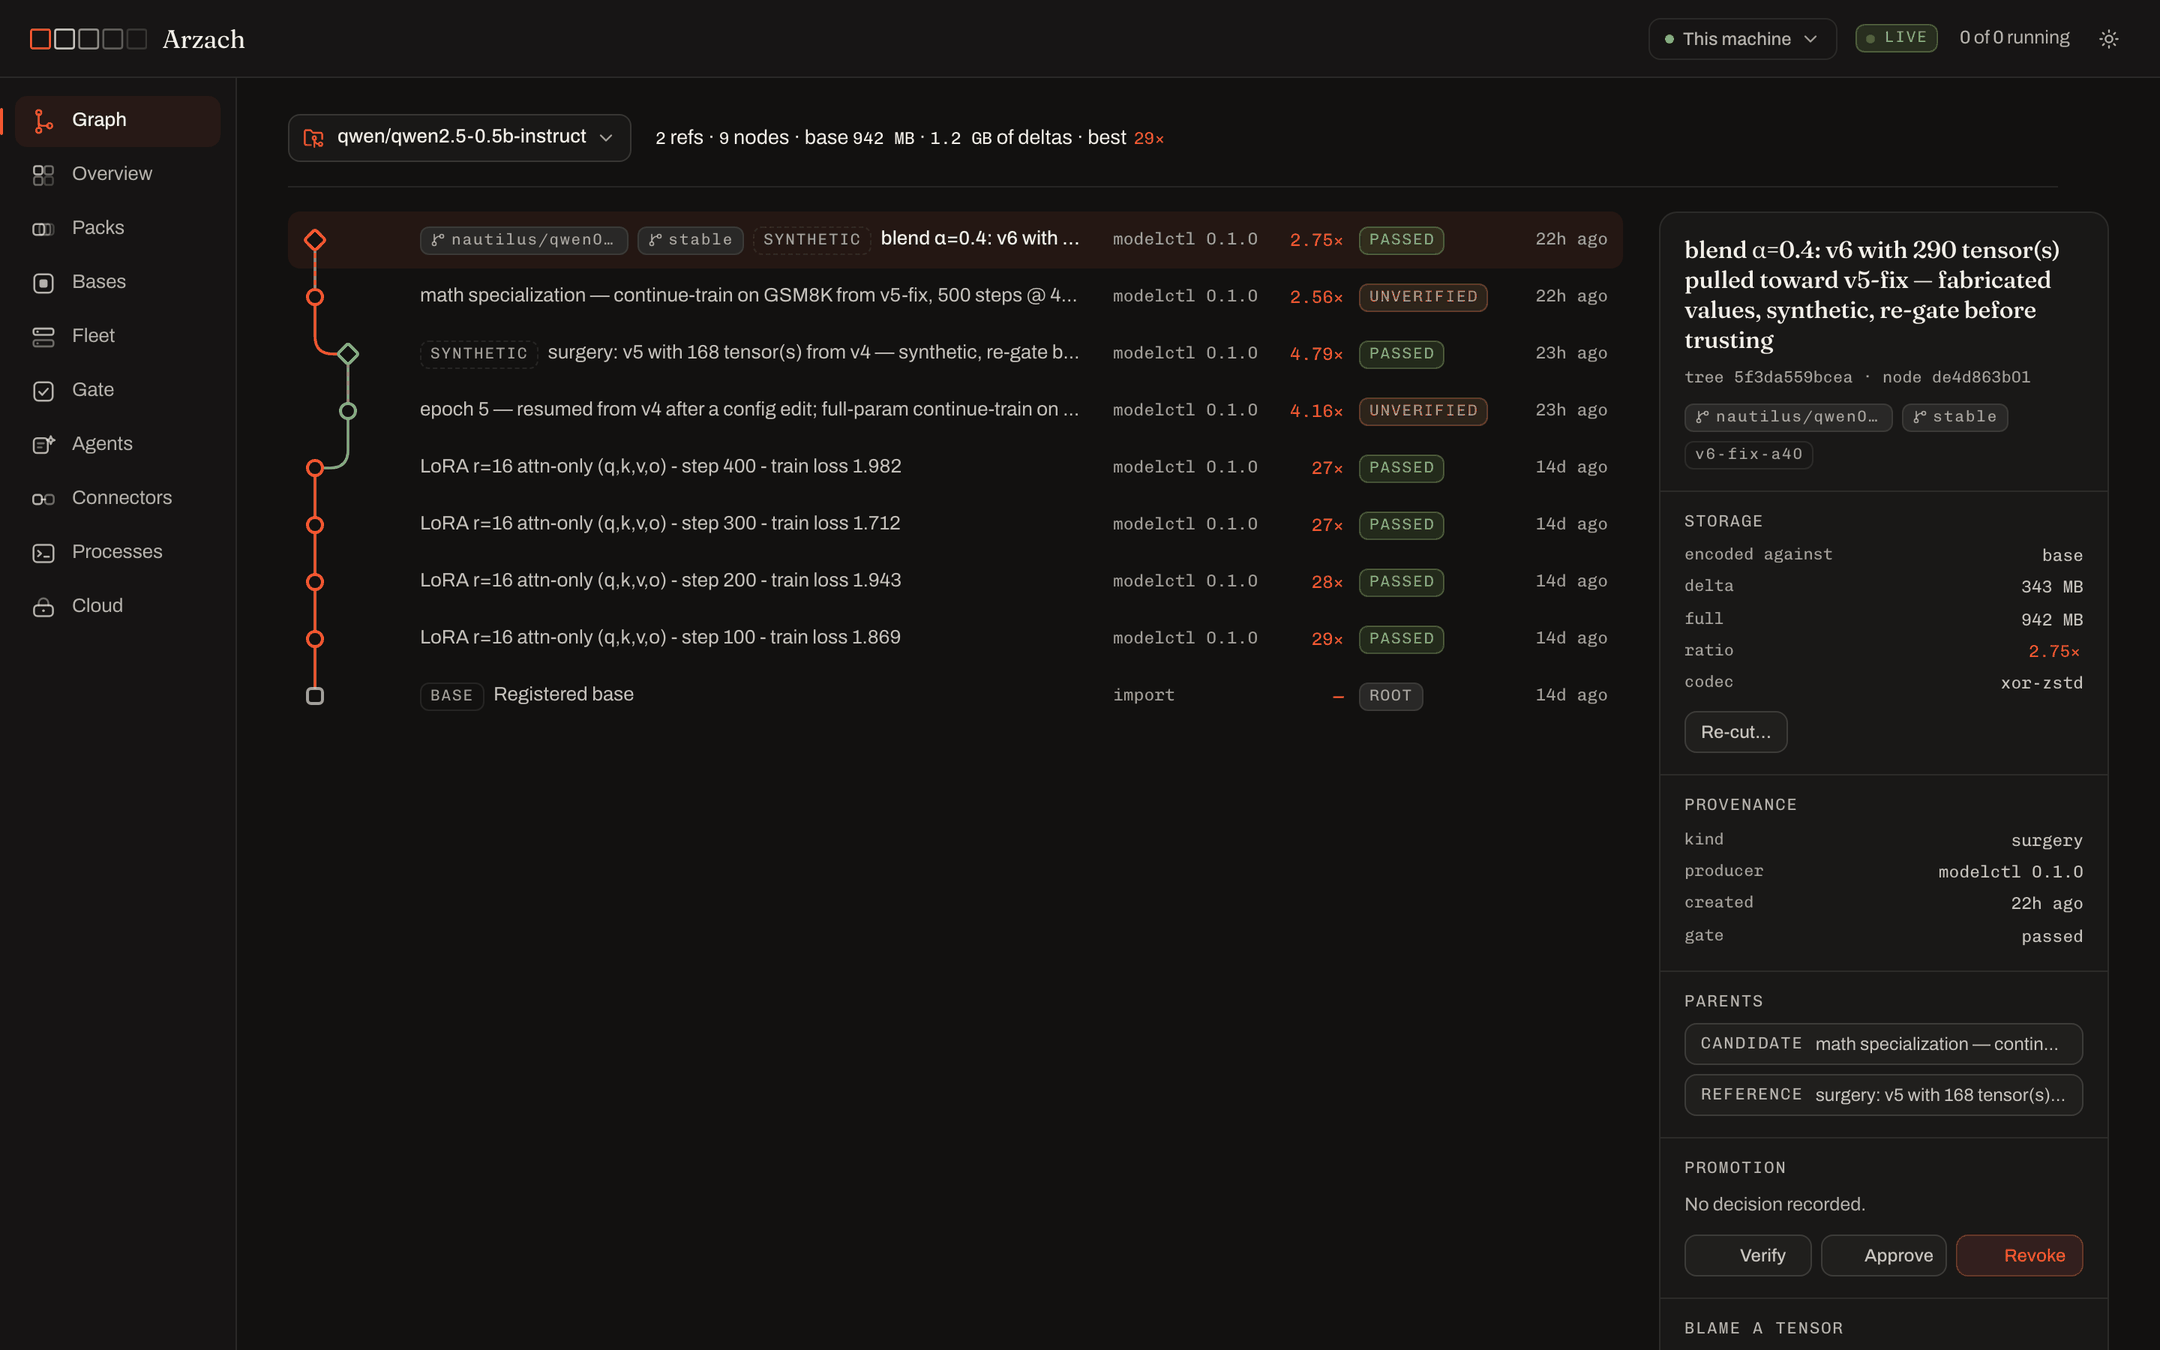The width and height of the screenshot is (2160, 1350).
Task: Select the graph node for step 300
Action: [315, 525]
